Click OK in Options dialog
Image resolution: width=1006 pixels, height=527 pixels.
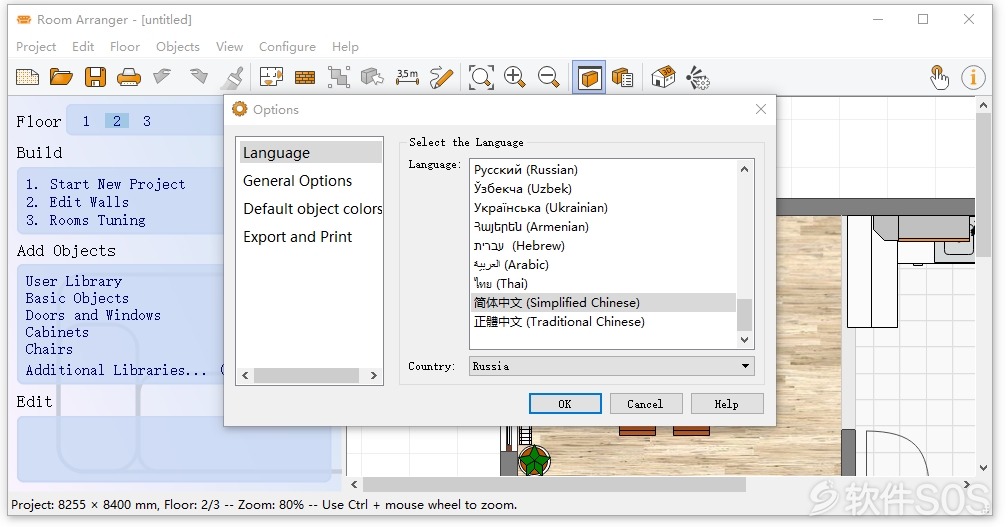[565, 404]
